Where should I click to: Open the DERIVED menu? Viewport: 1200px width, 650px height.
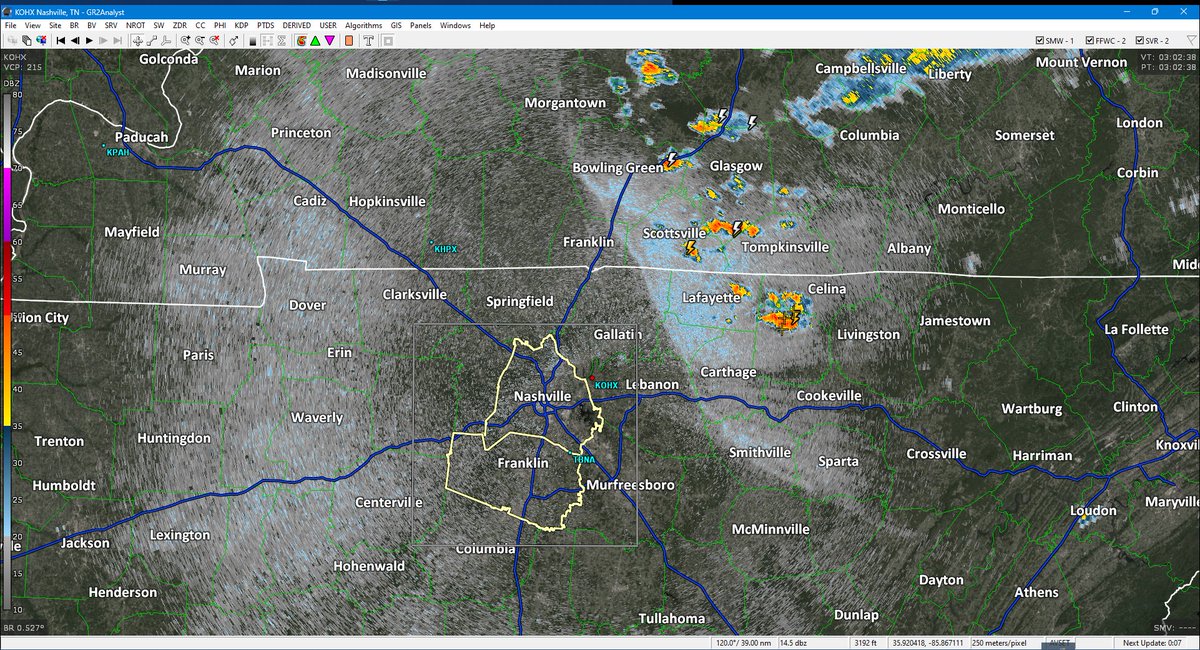(296, 24)
